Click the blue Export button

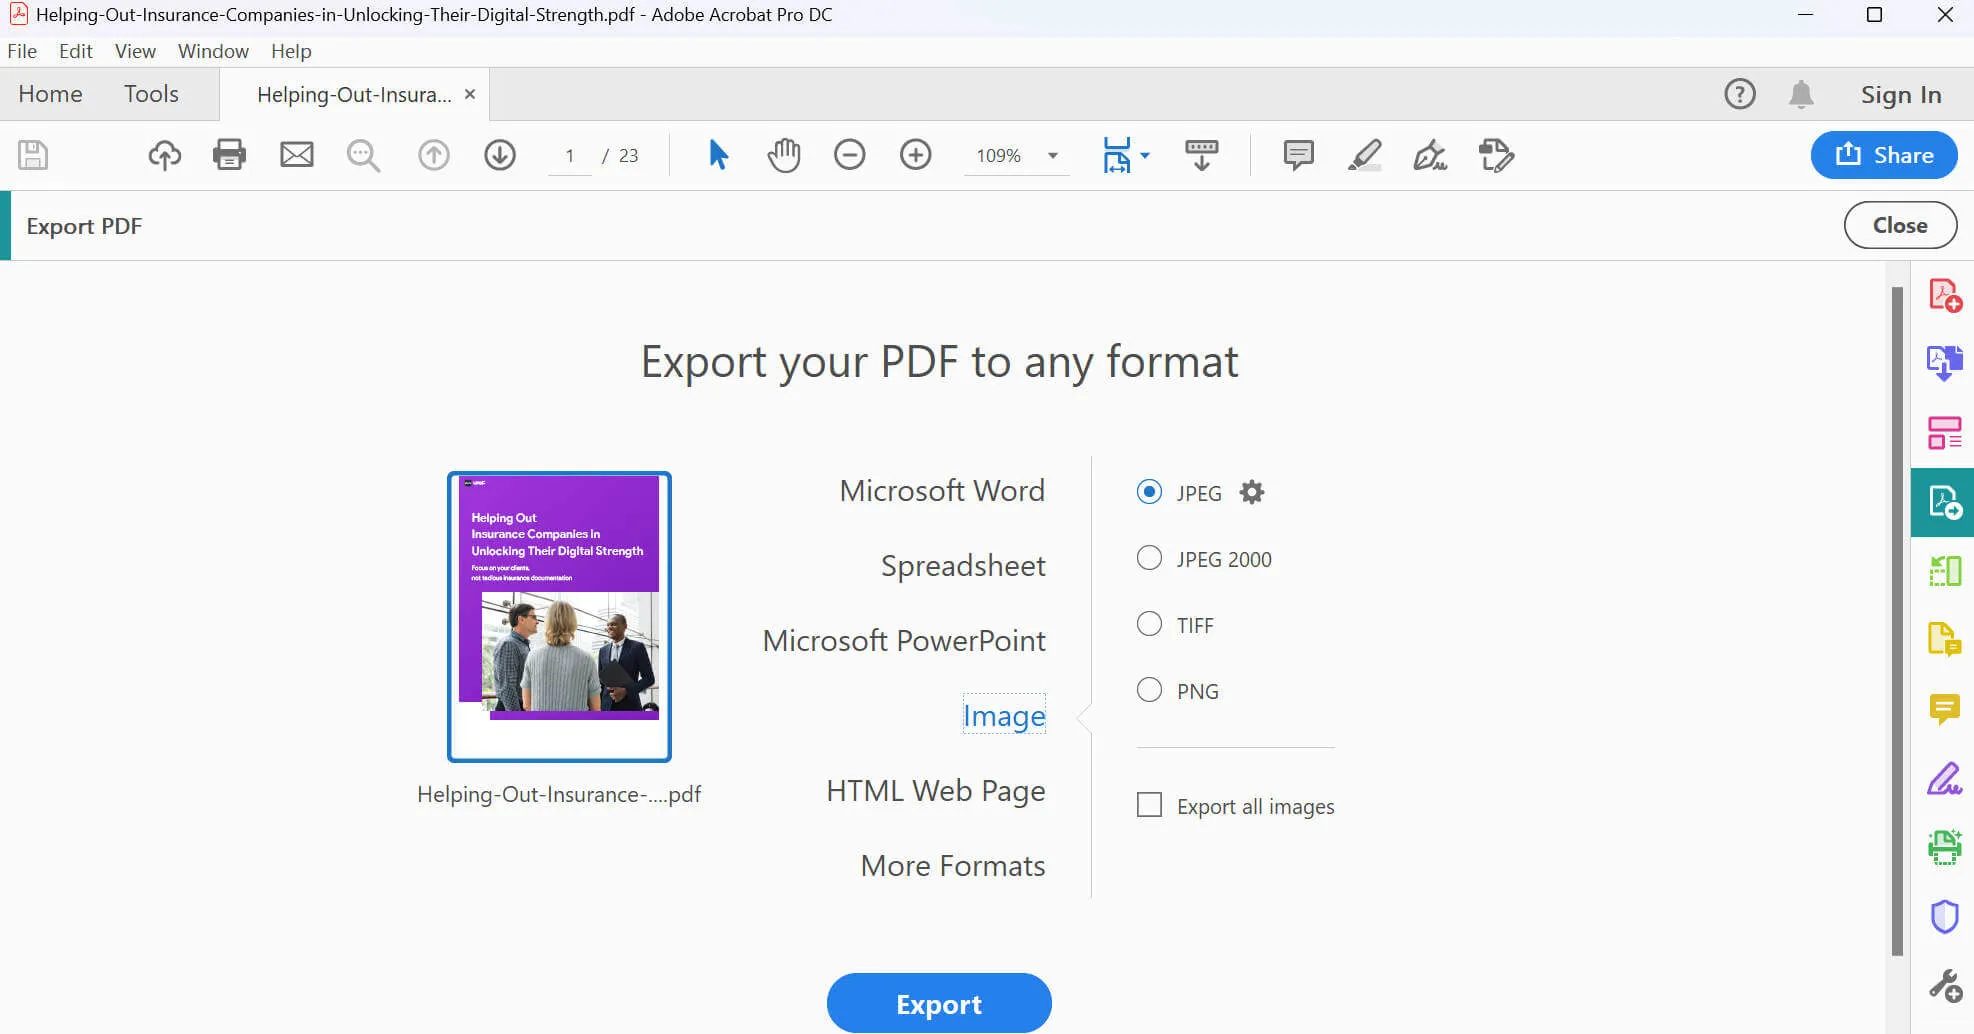[939, 1003]
